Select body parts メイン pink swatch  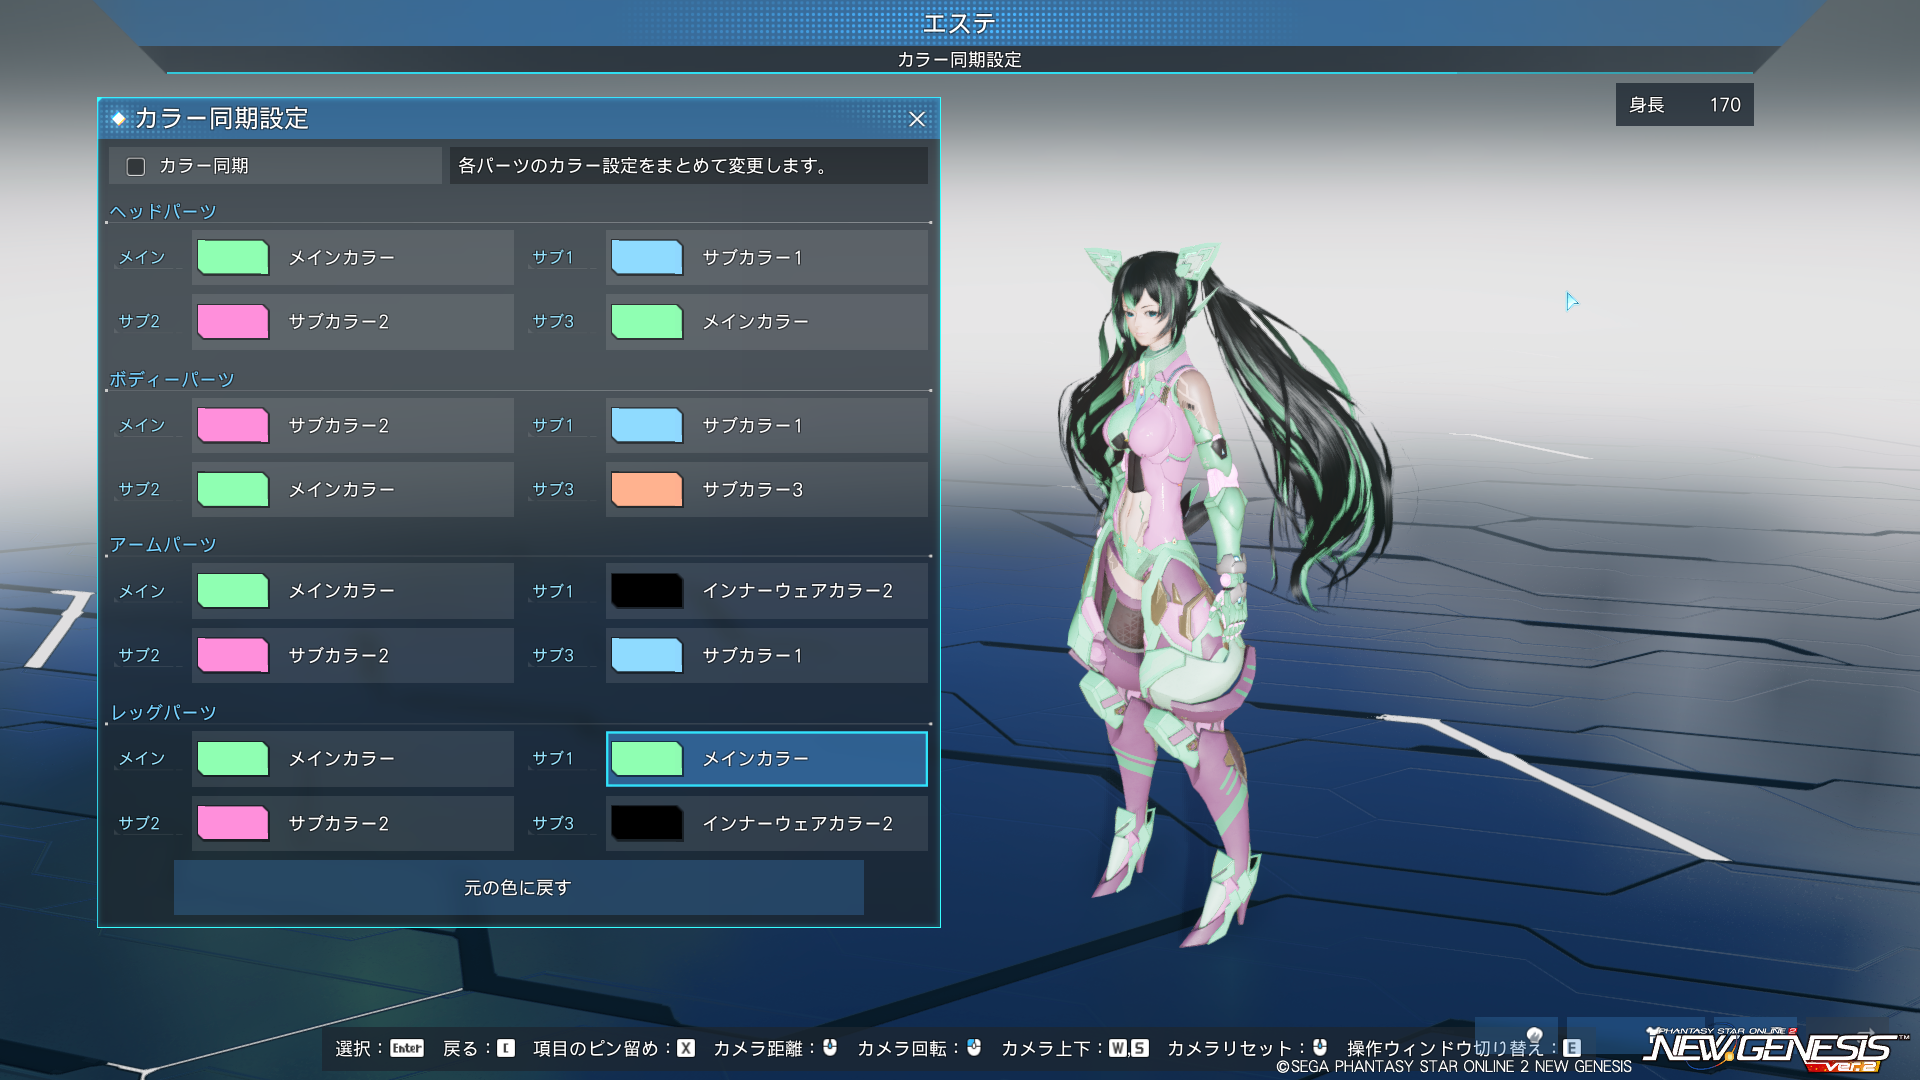click(x=233, y=426)
